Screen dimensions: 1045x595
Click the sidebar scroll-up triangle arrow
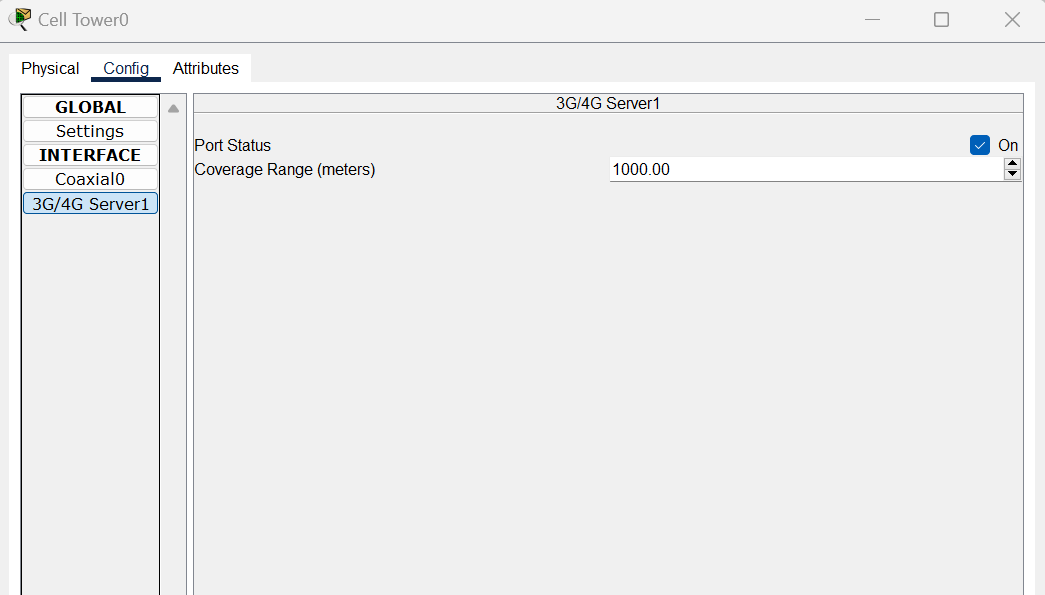click(x=173, y=109)
